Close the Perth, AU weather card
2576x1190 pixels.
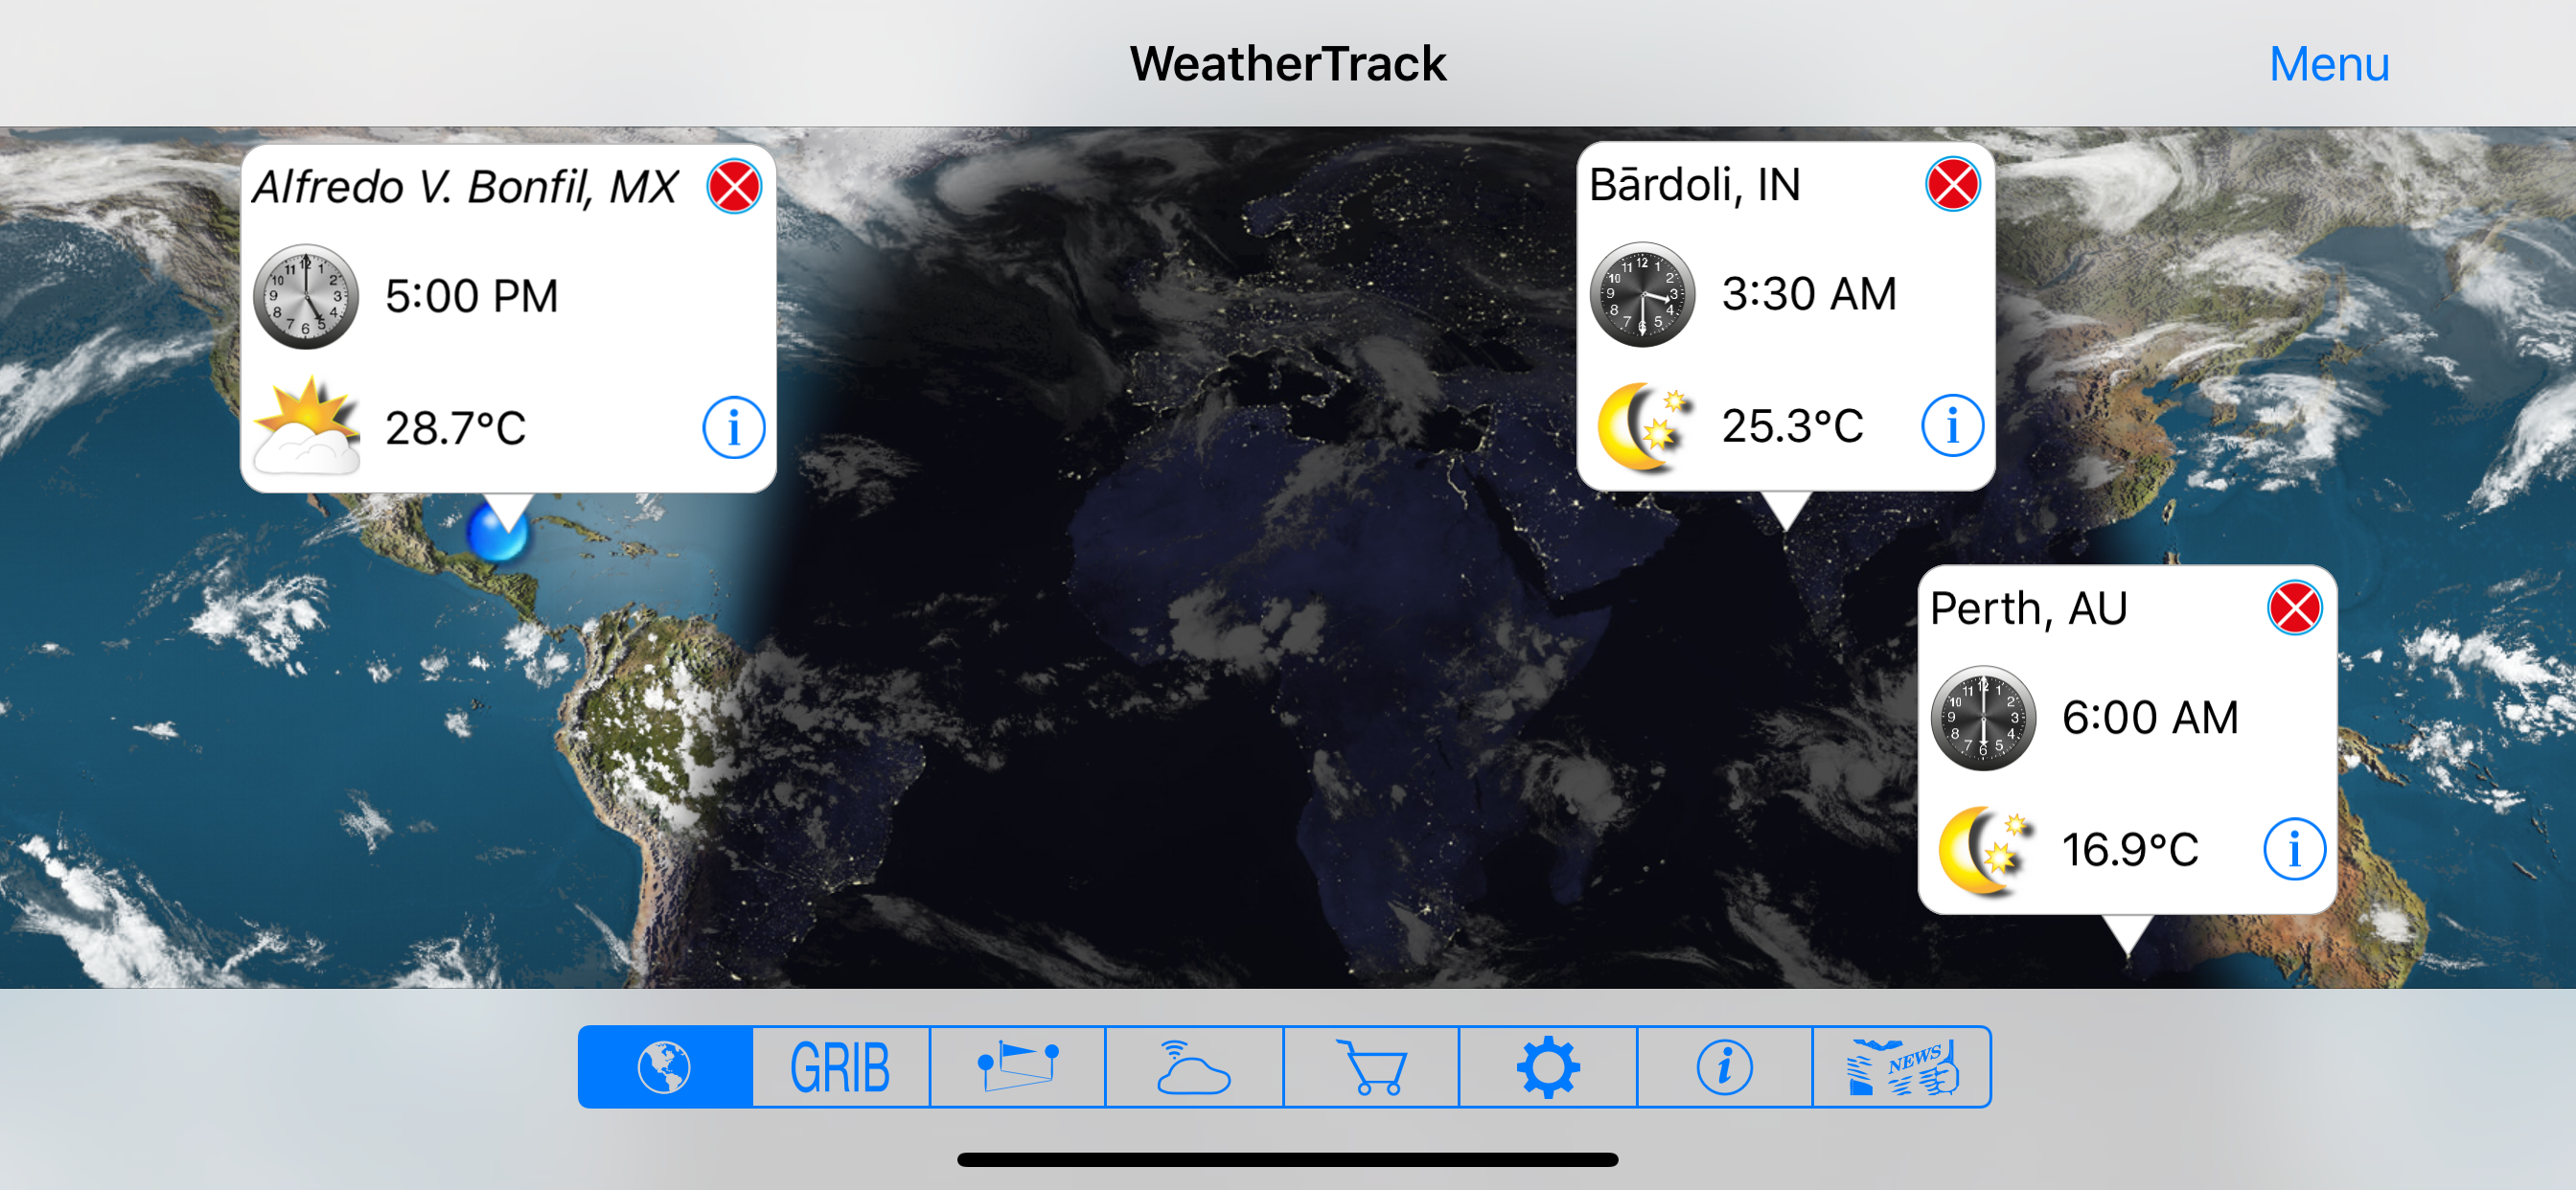pos(2294,607)
